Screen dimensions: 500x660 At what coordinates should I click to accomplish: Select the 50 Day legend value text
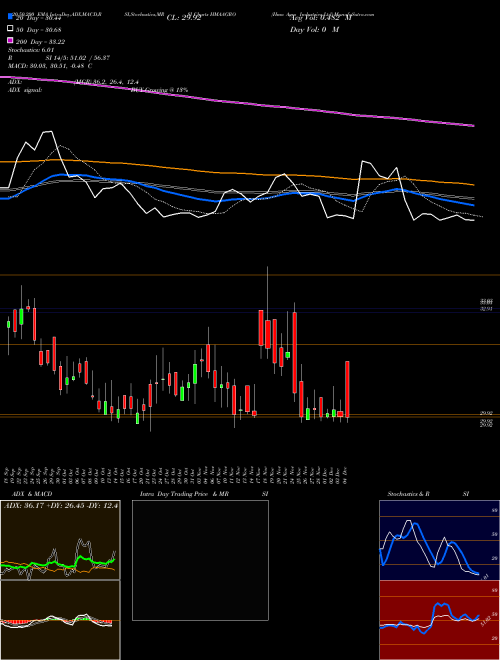38,29
